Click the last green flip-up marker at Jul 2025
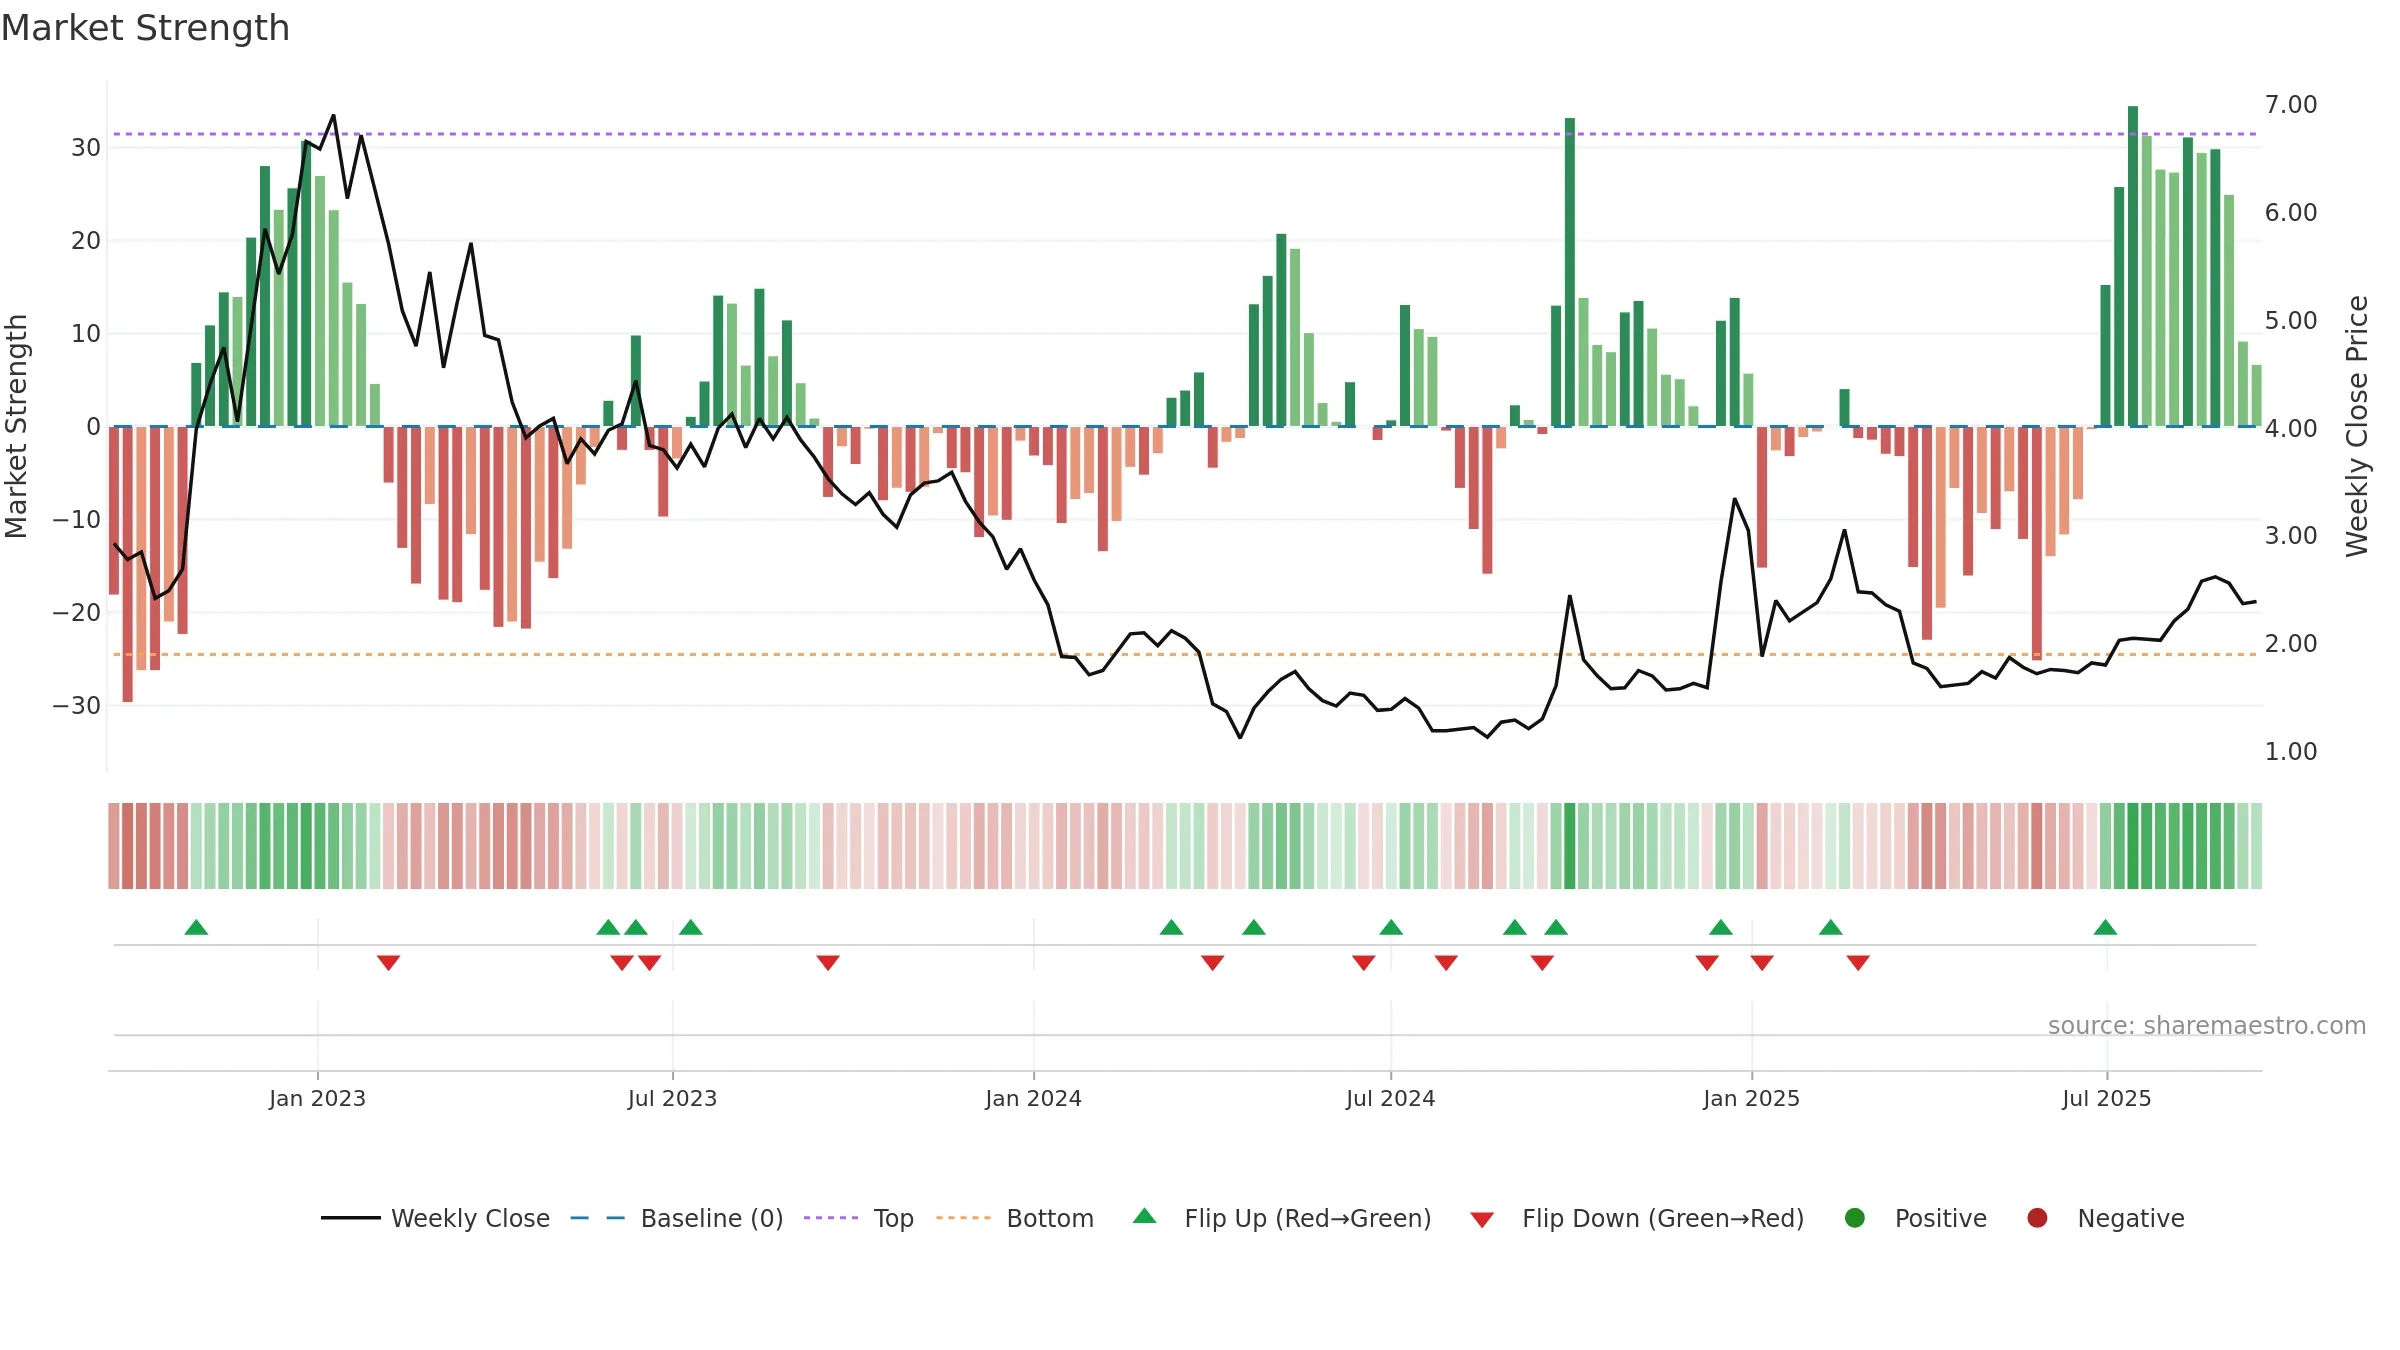Image resolution: width=2400 pixels, height=1350 pixels. (2105, 927)
